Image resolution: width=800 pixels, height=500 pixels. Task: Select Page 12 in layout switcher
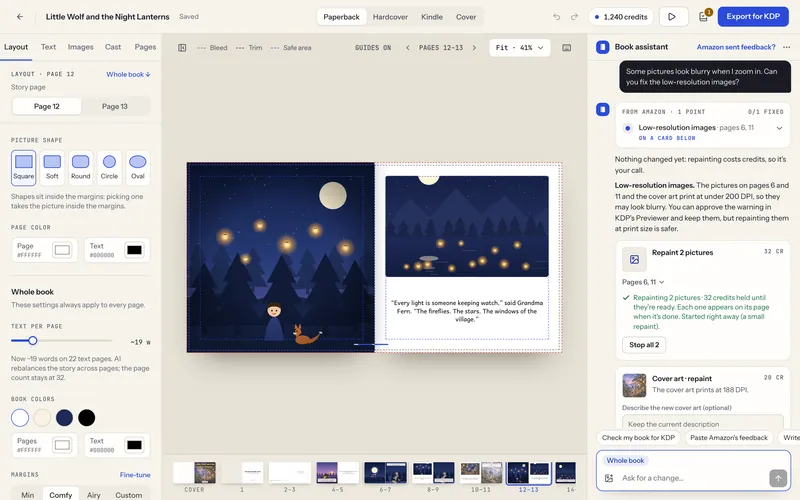pos(46,106)
